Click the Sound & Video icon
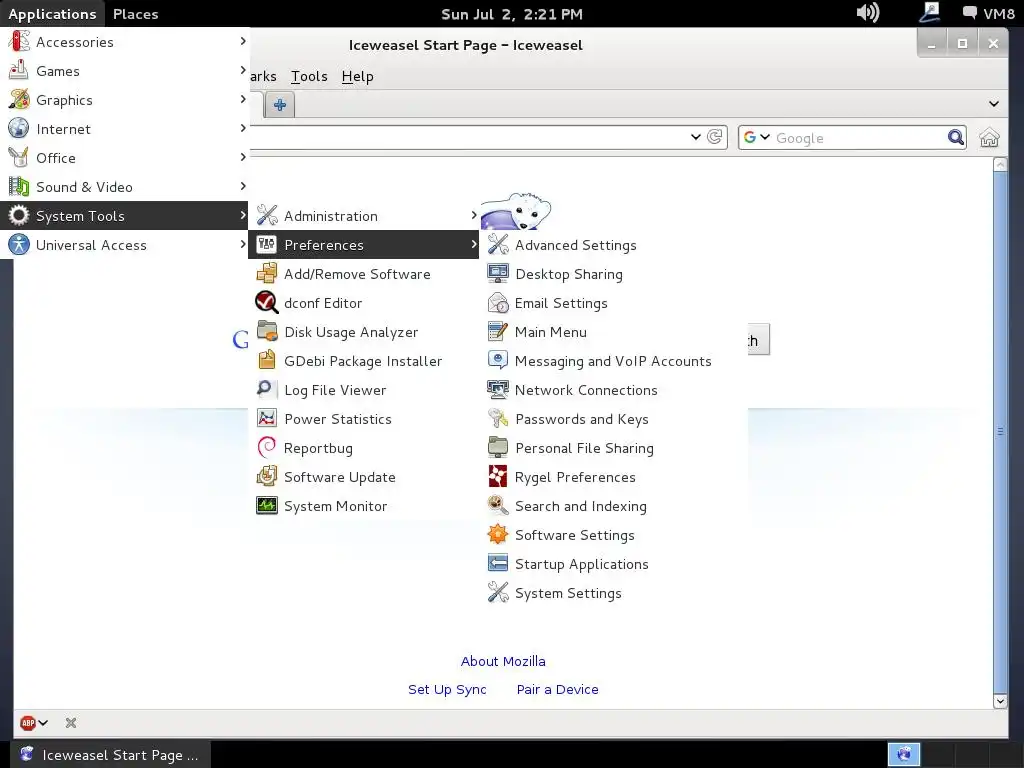Image resolution: width=1024 pixels, height=768 pixels. (x=19, y=187)
